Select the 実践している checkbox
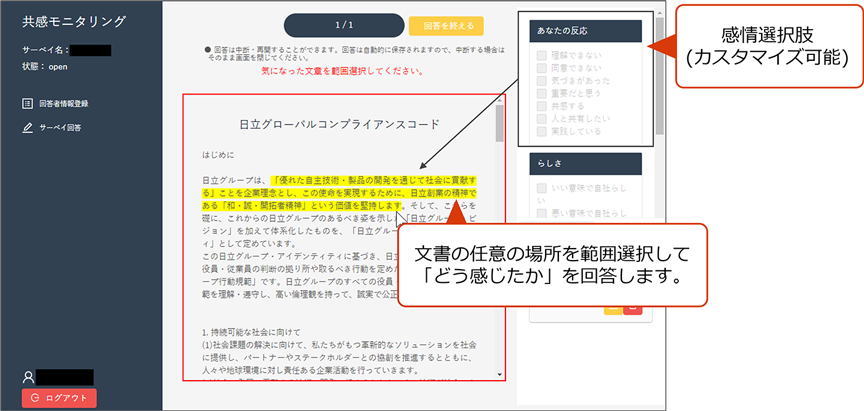The height and width of the screenshot is (411, 864). pos(542,131)
